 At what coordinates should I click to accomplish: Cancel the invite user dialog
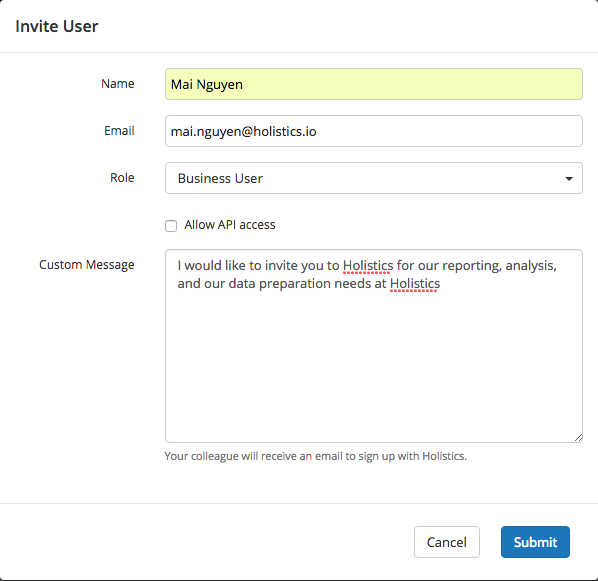pos(447,542)
